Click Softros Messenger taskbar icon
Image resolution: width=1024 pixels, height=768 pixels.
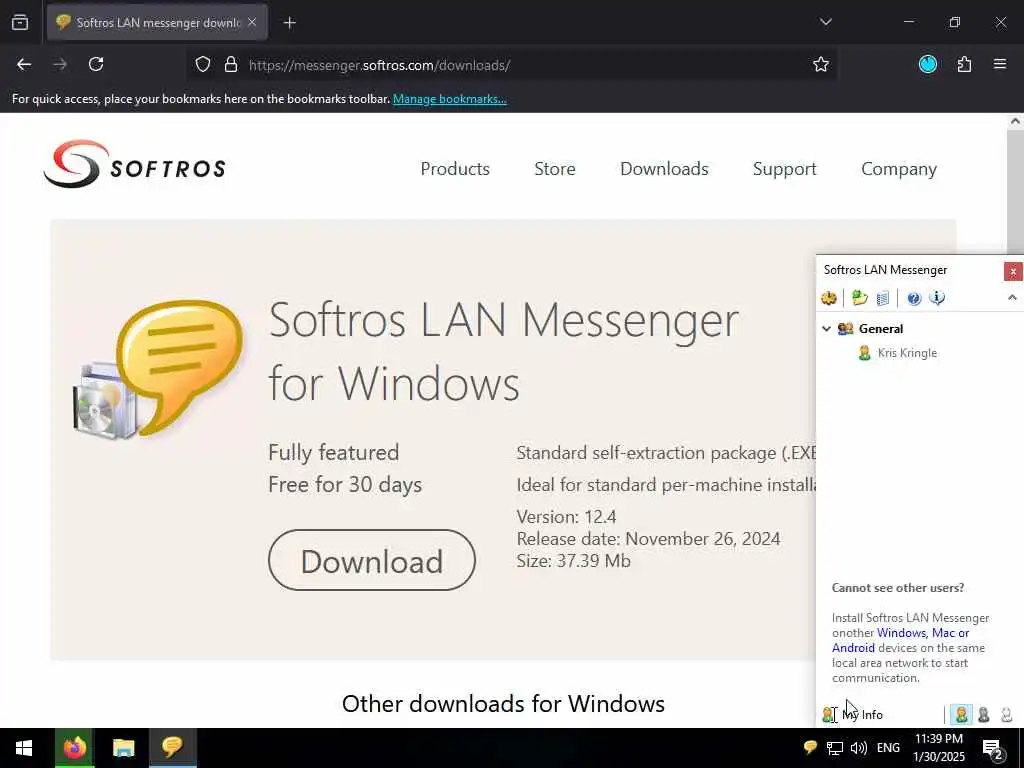click(172, 748)
